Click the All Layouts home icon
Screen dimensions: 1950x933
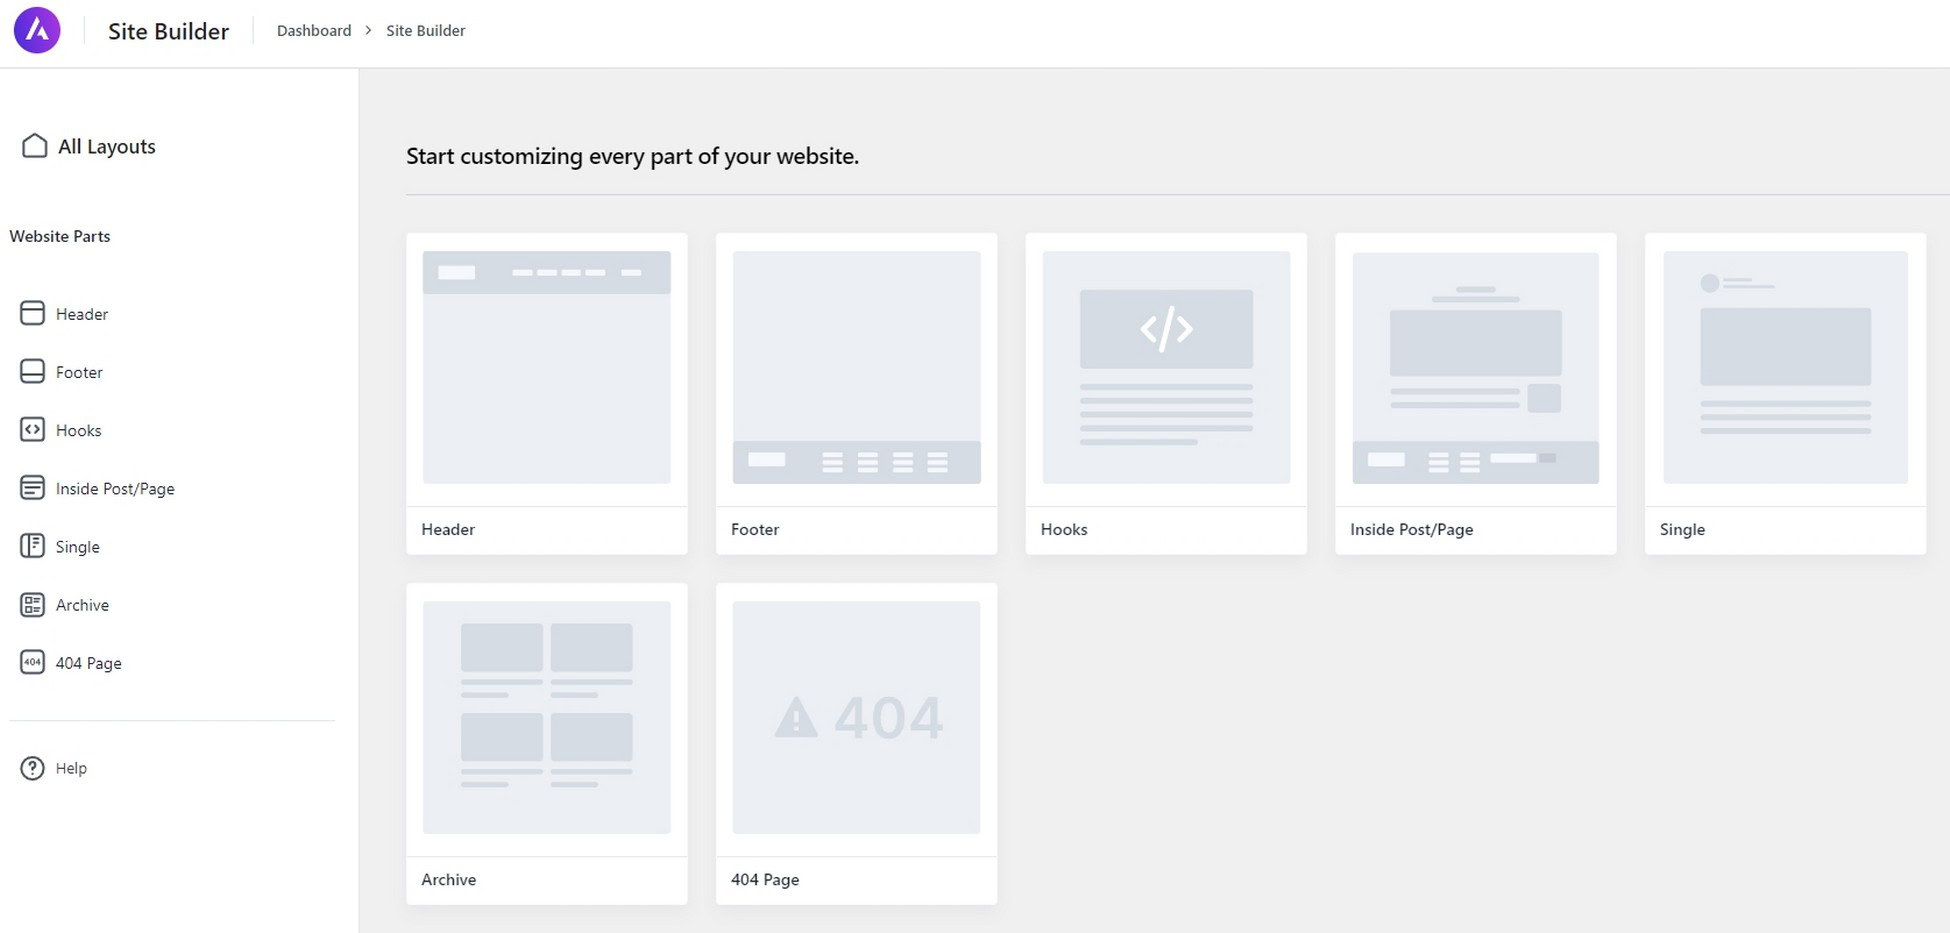[34, 146]
